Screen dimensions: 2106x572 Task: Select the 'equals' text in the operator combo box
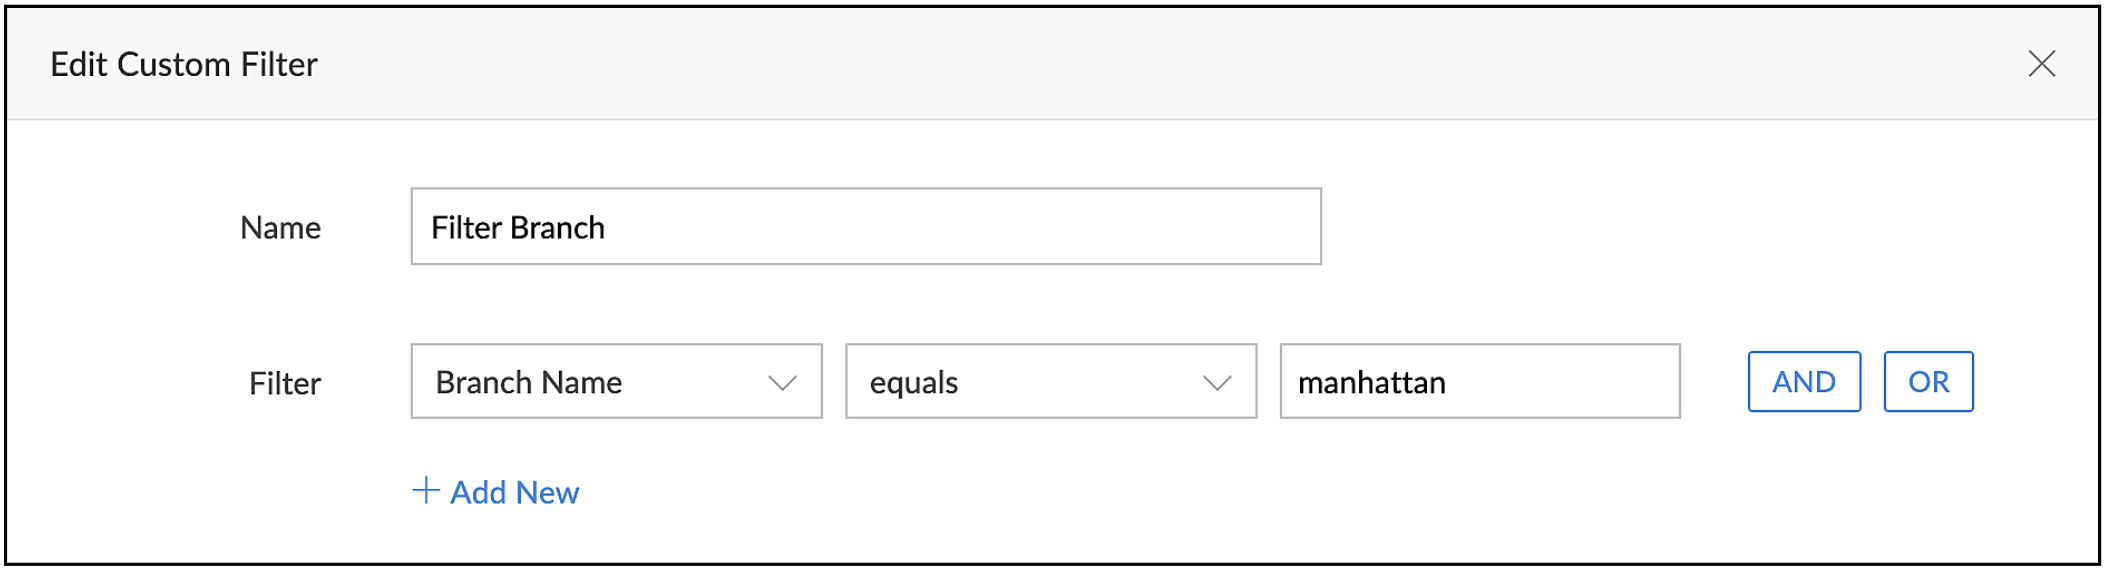(913, 383)
